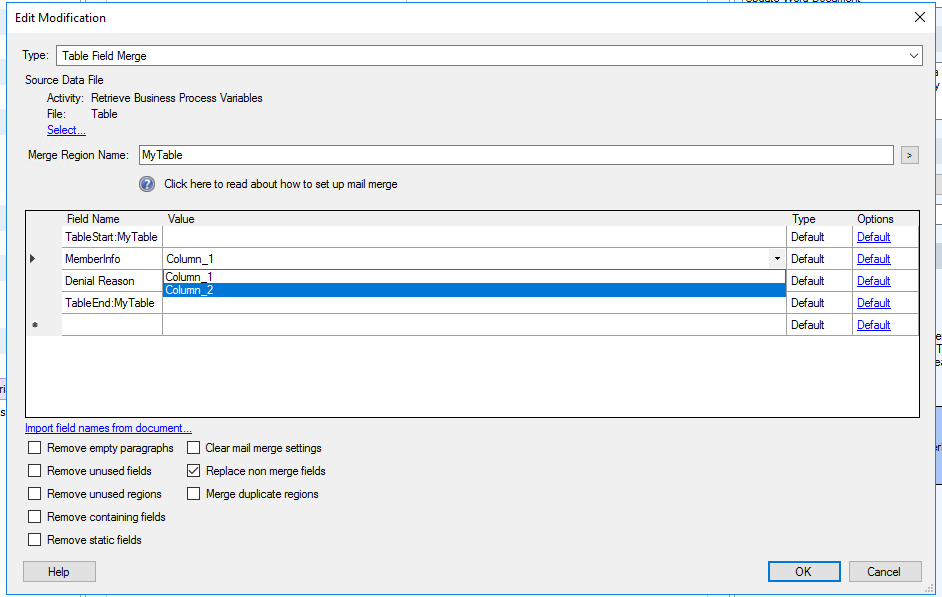
Task: Close the Edit Modification dialog
Action: coord(919,17)
